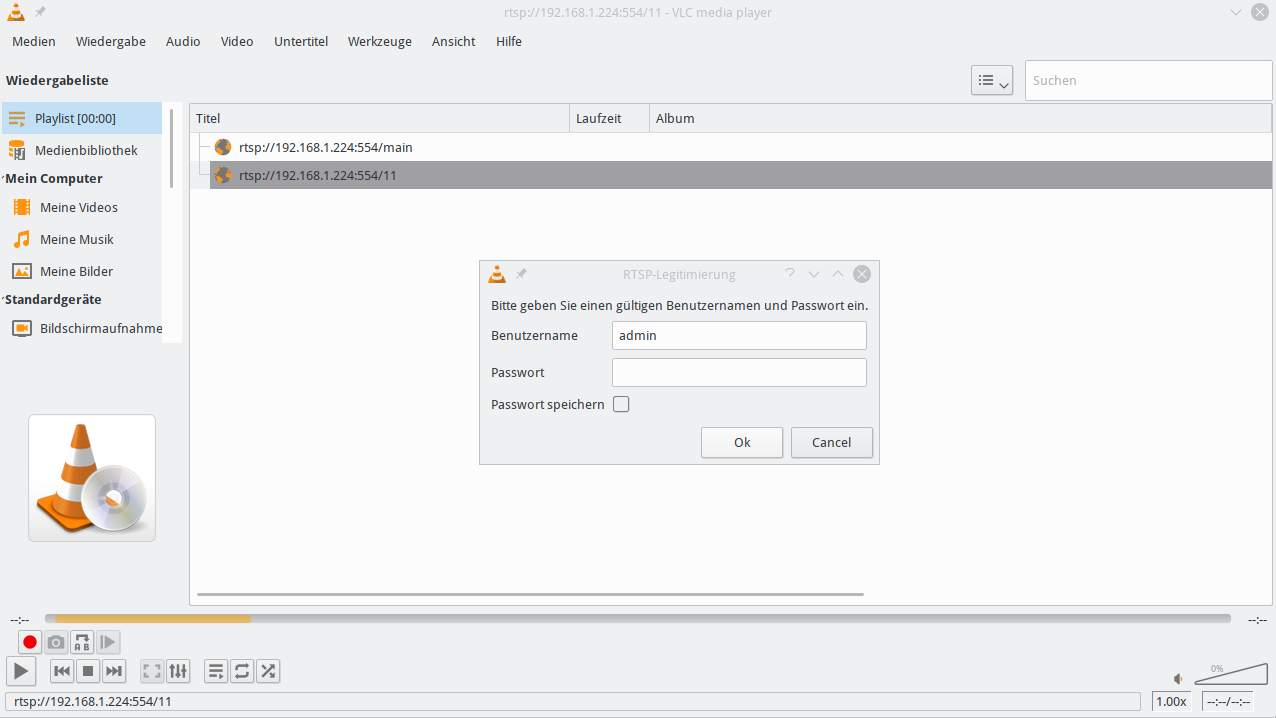Screen dimensions: 1276x718
Task: Open the playlist view mode dropdown
Action: coord(991,81)
